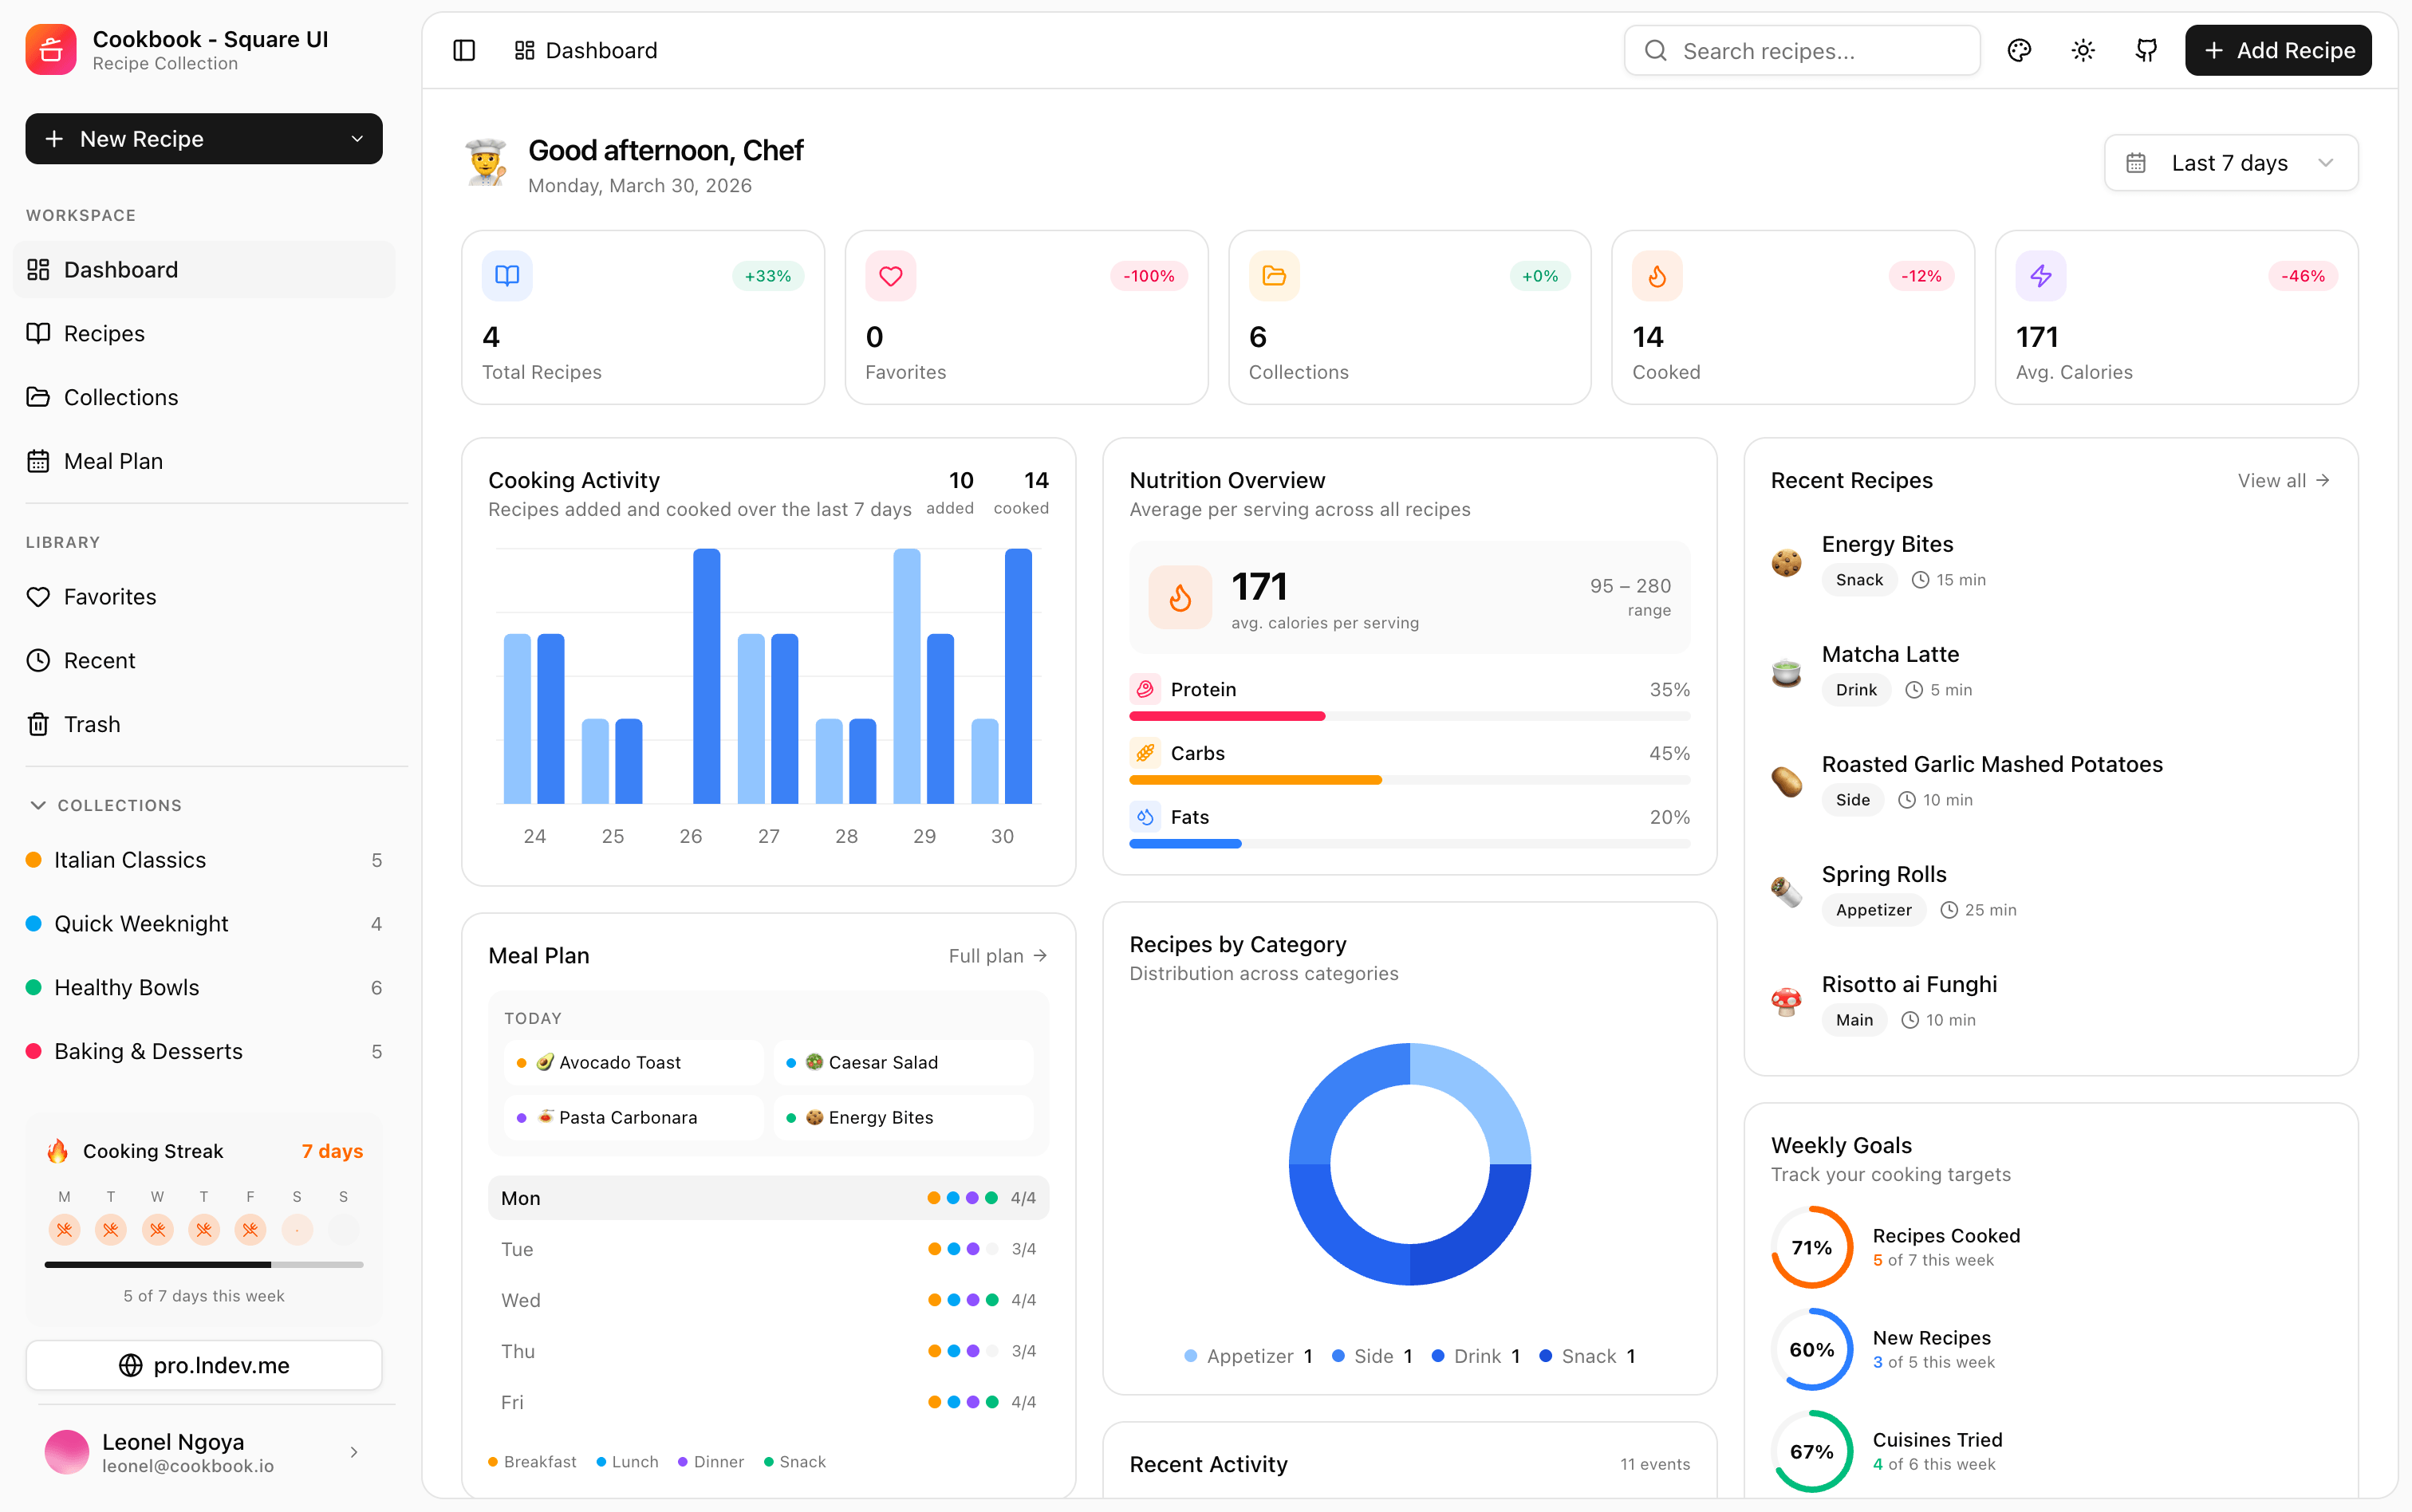
Task: Click the Favorites heart card icon
Action: click(x=890, y=276)
